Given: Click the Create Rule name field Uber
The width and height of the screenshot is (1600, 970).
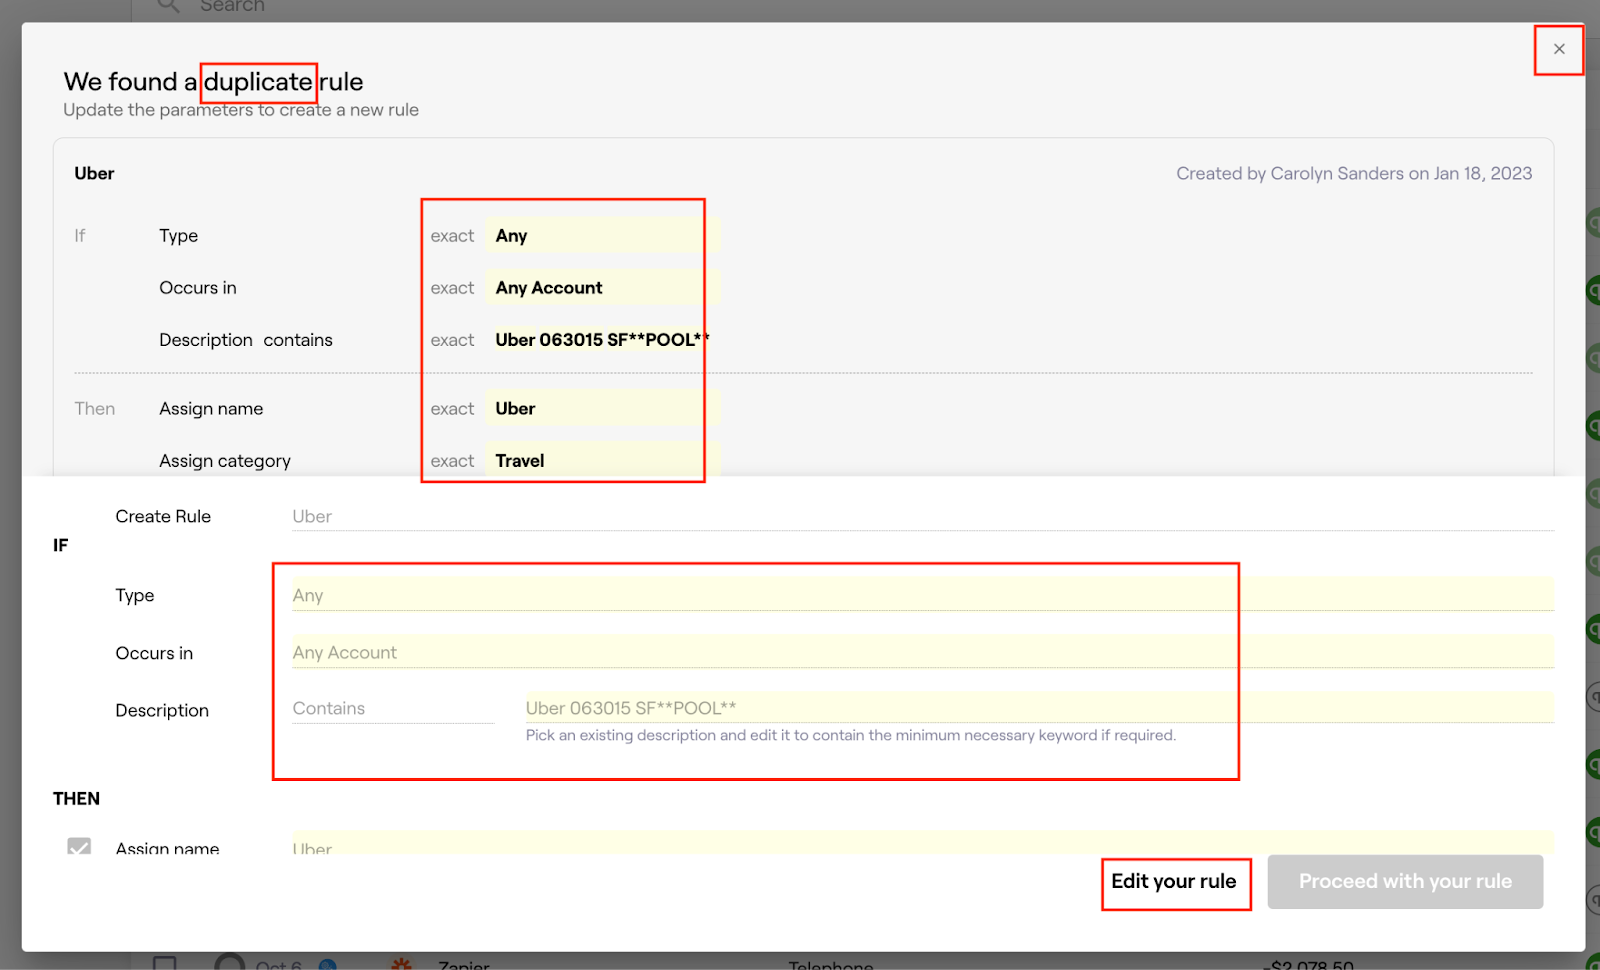Looking at the screenshot, I should 922,516.
